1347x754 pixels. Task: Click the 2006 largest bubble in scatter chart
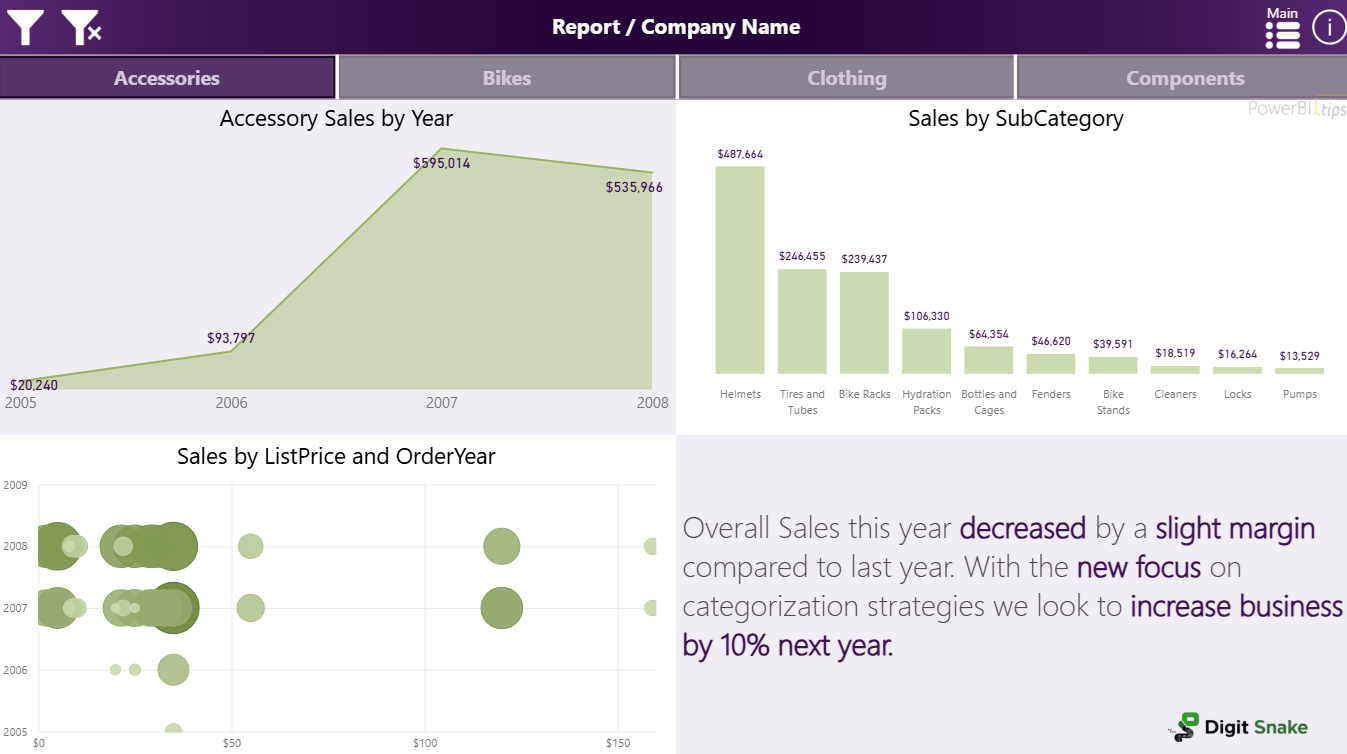click(173, 670)
